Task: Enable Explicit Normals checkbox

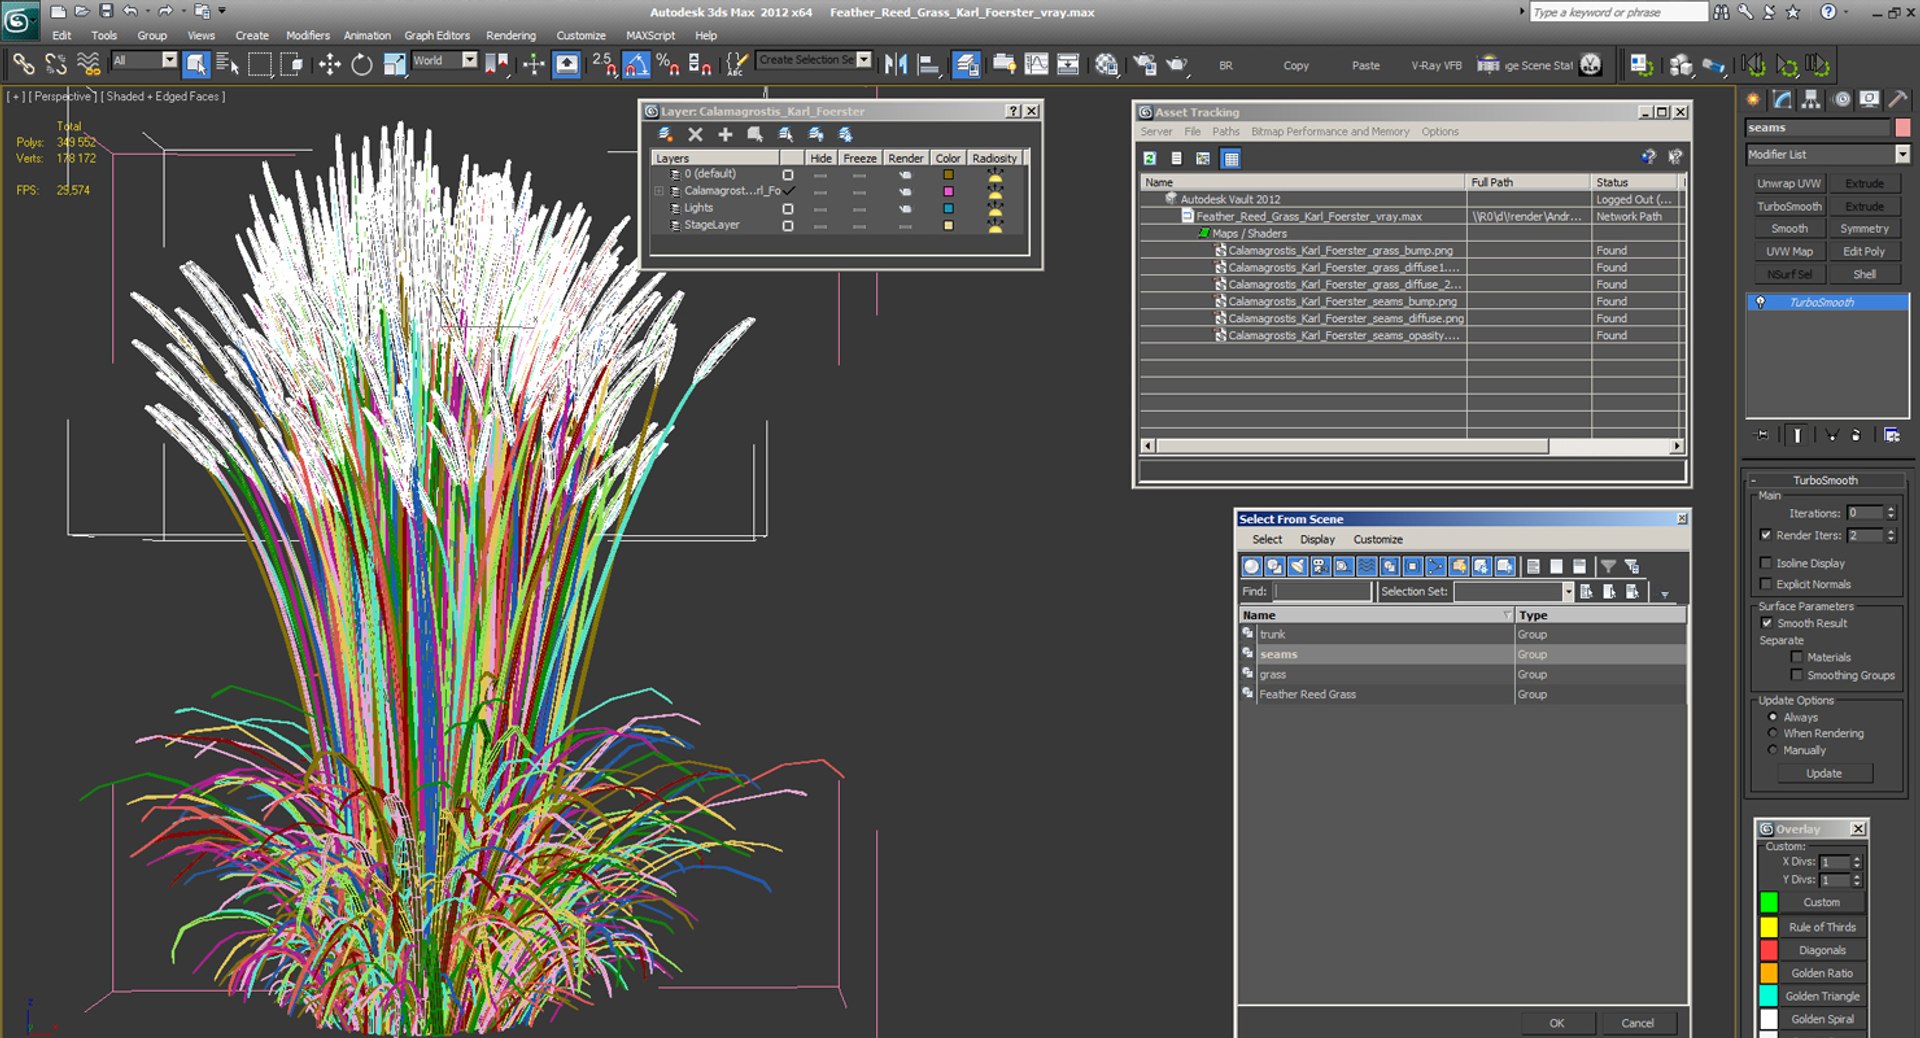Action: (1766, 584)
